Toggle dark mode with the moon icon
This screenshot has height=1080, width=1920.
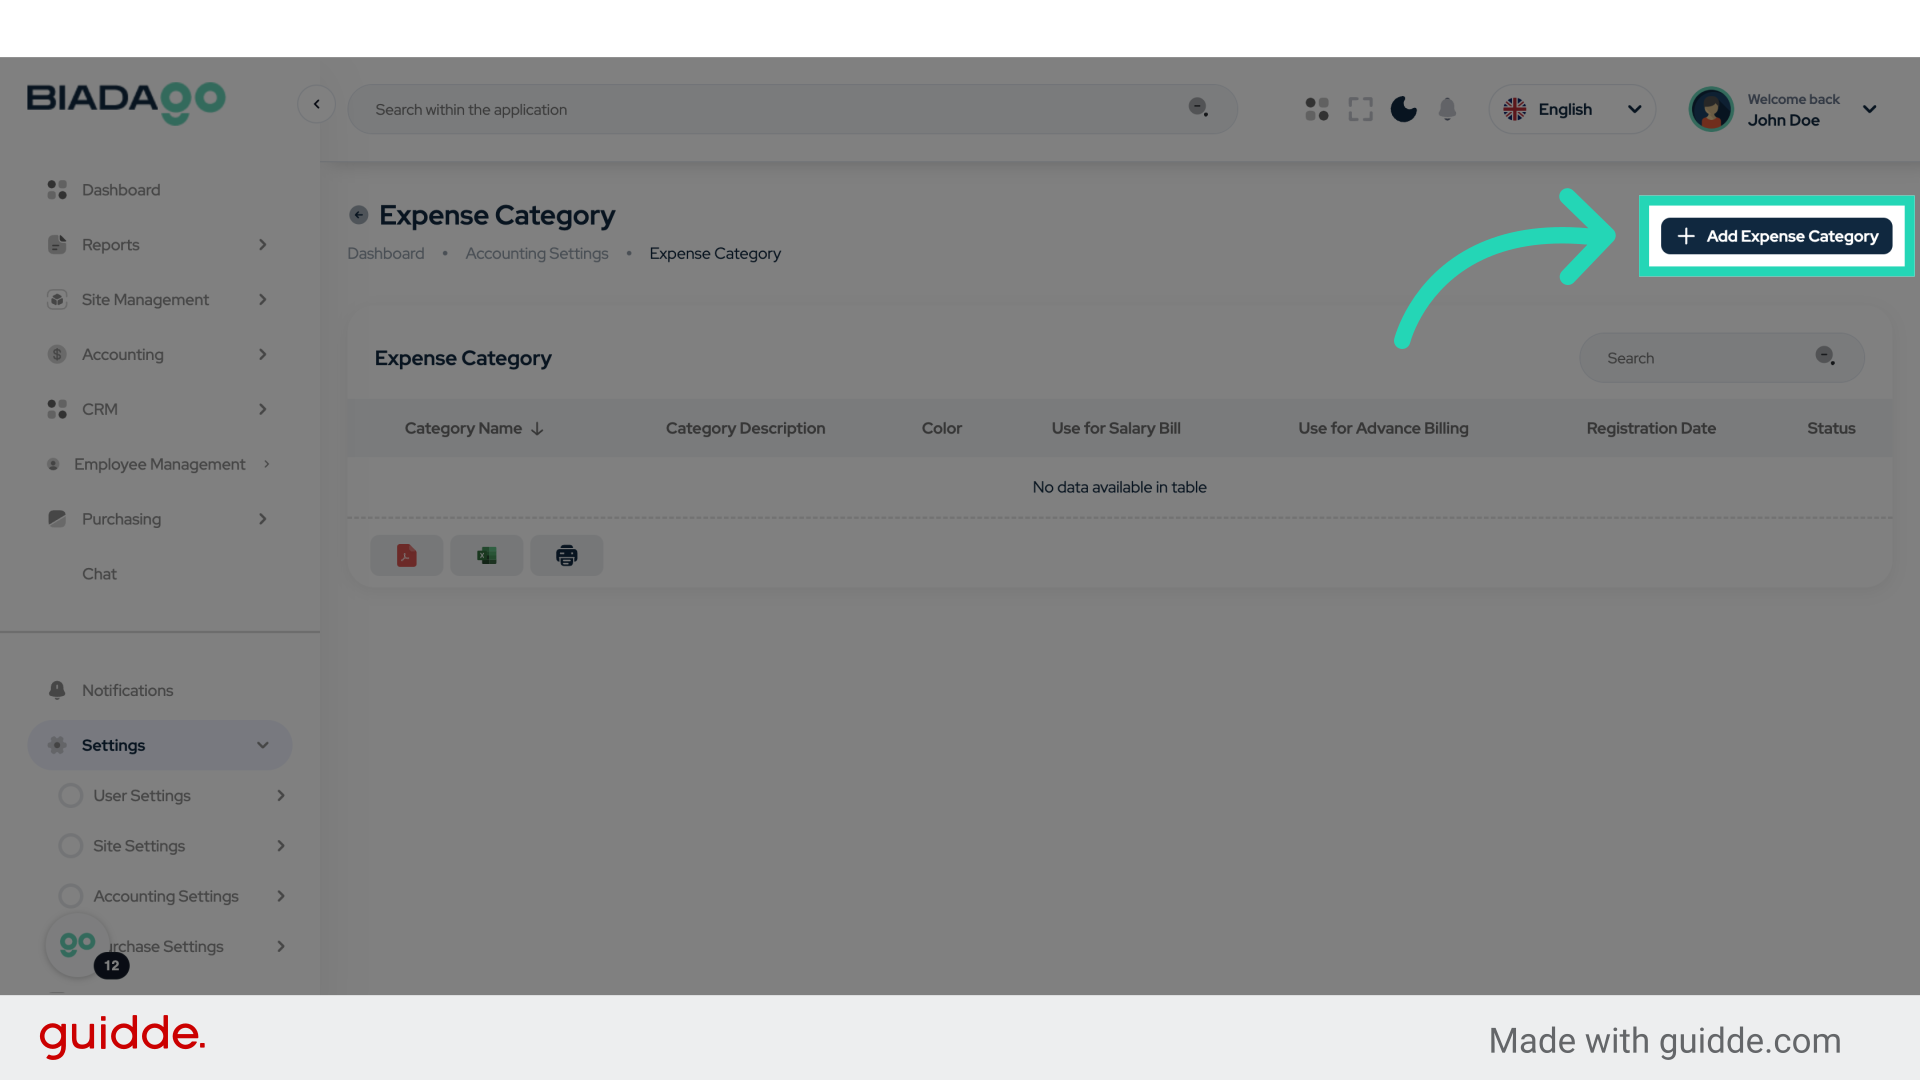(x=1403, y=109)
